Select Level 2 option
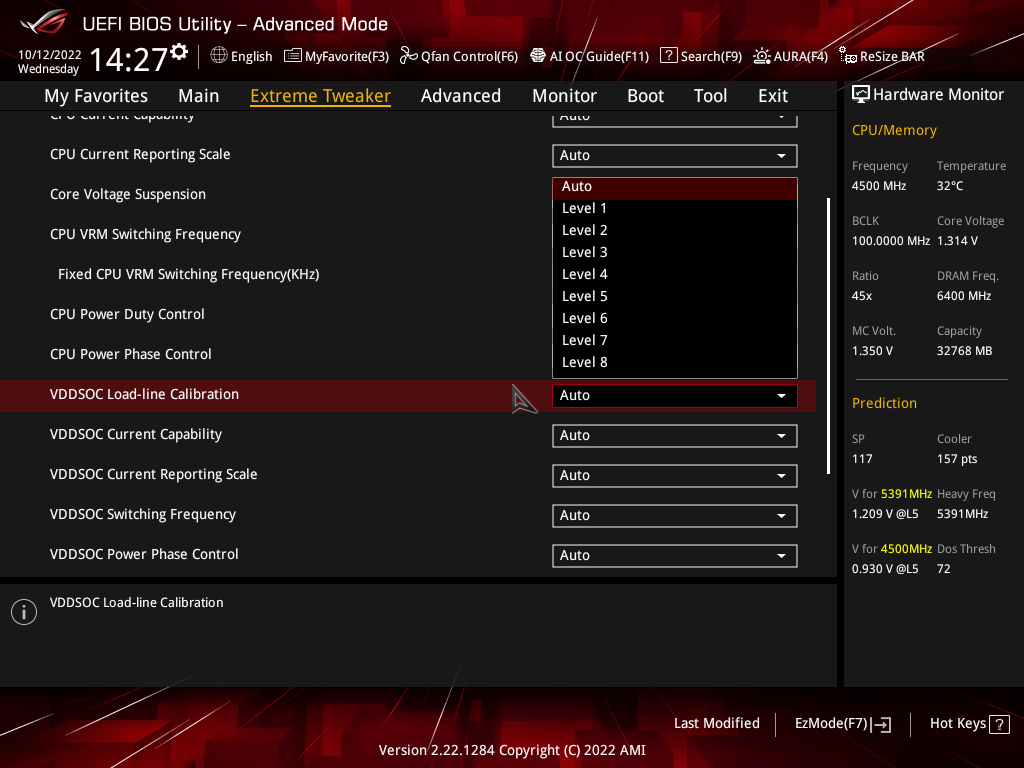Viewport: 1024px width, 768px height. [x=675, y=231]
